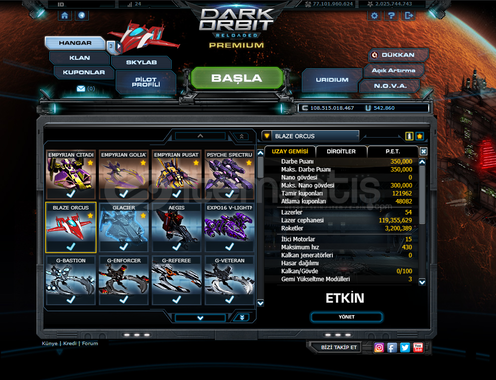Switch to the DİROİTLER tab
The width and height of the screenshot is (496, 380).
pyautogui.click(x=341, y=151)
